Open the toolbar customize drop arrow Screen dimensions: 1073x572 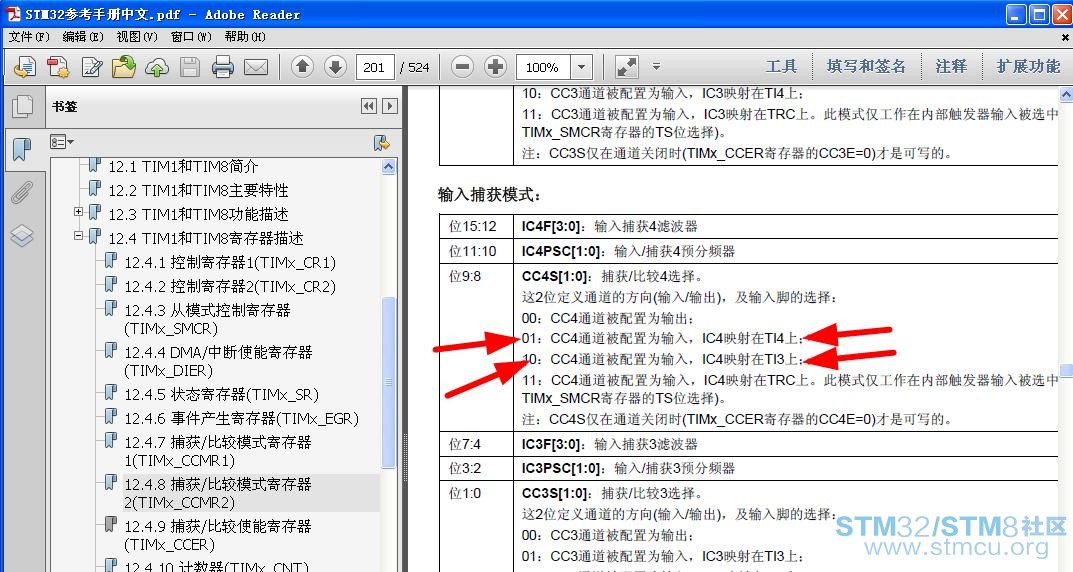(x=656, y=66)
